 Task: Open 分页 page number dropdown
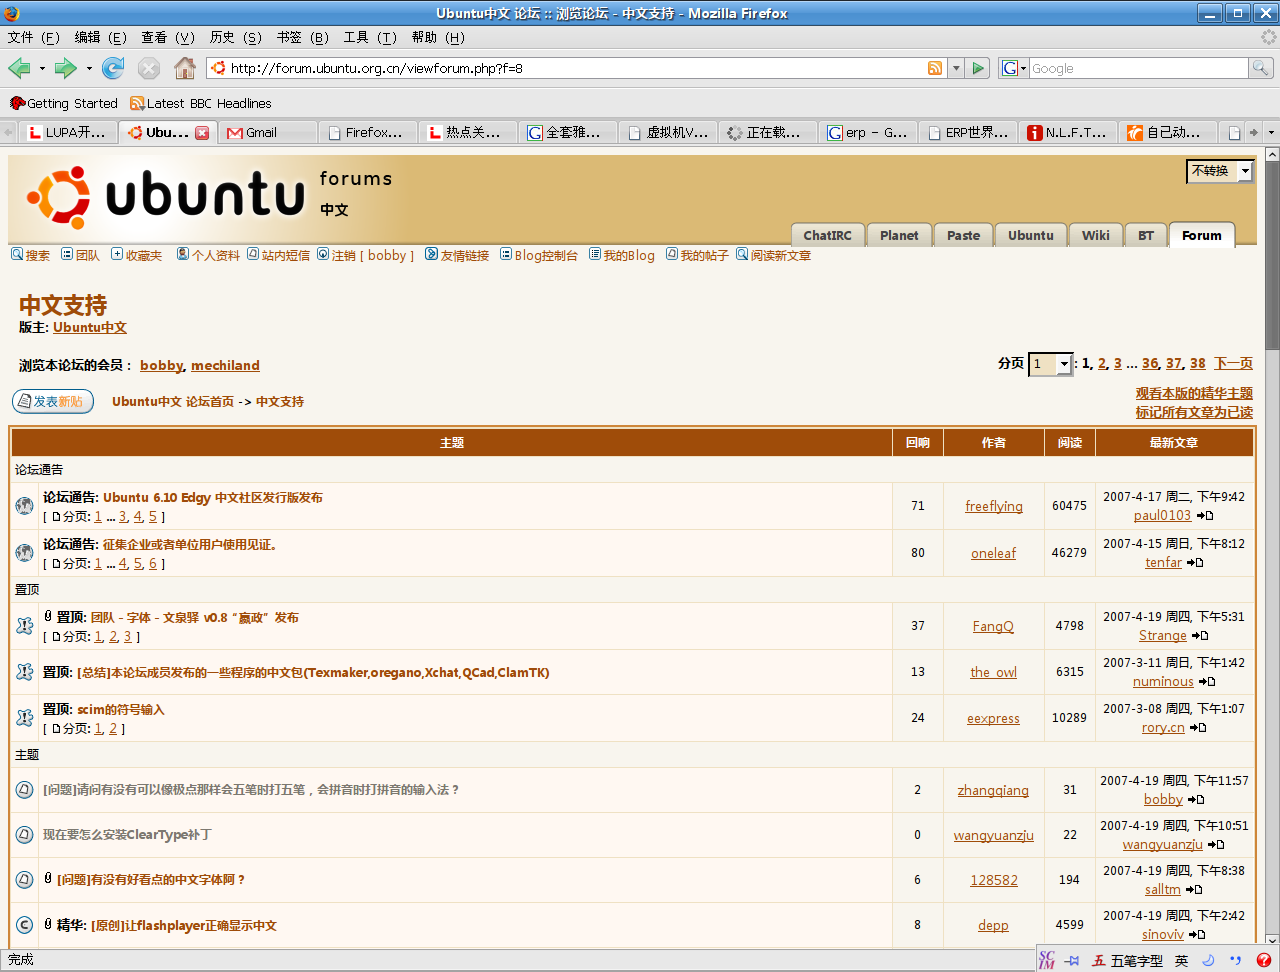tap(1050, 364)
